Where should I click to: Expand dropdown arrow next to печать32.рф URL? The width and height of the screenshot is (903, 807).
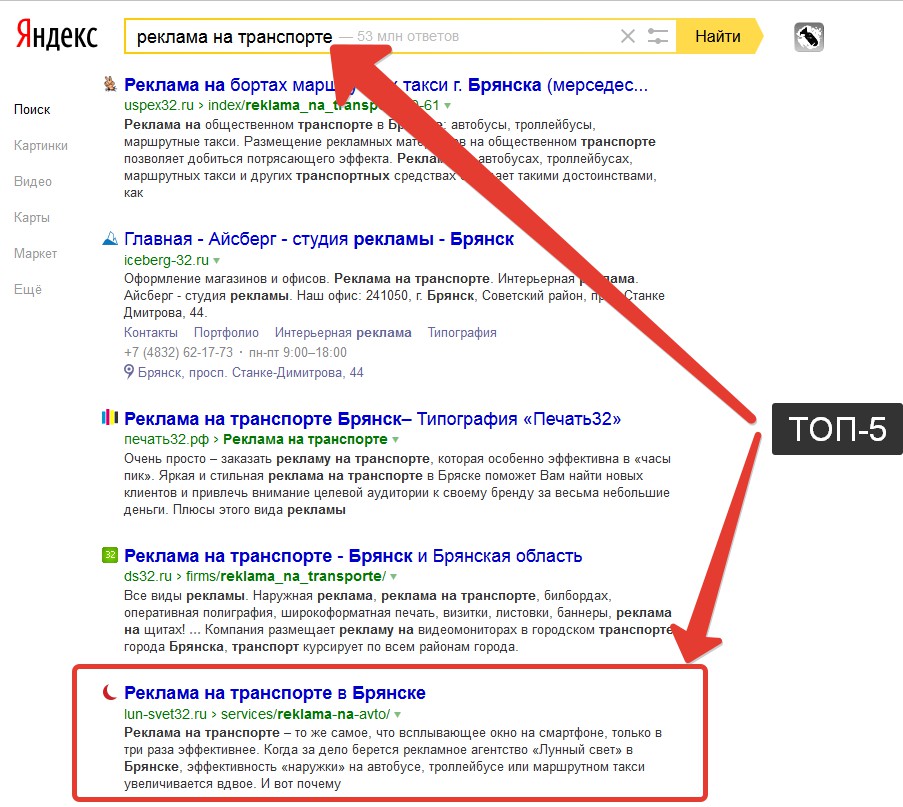395,440
